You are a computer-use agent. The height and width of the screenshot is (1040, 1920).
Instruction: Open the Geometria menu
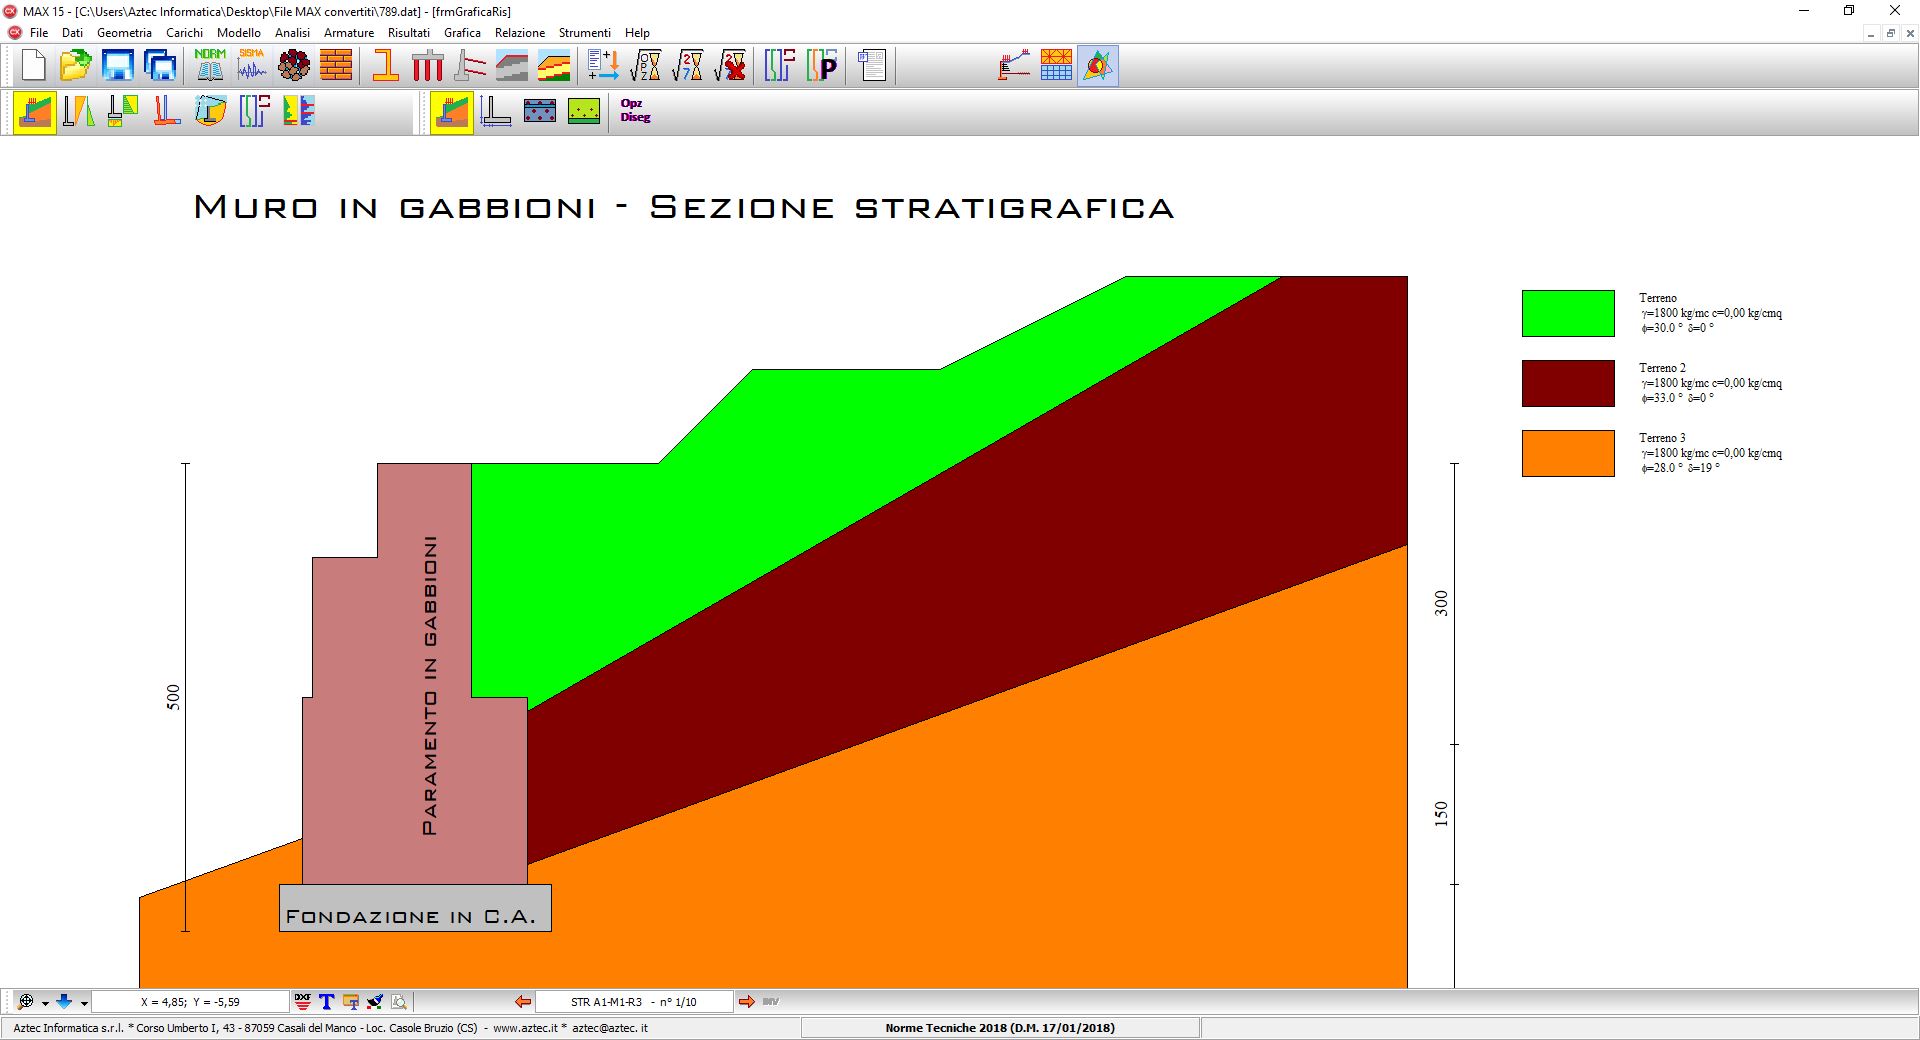pos(124,33)
